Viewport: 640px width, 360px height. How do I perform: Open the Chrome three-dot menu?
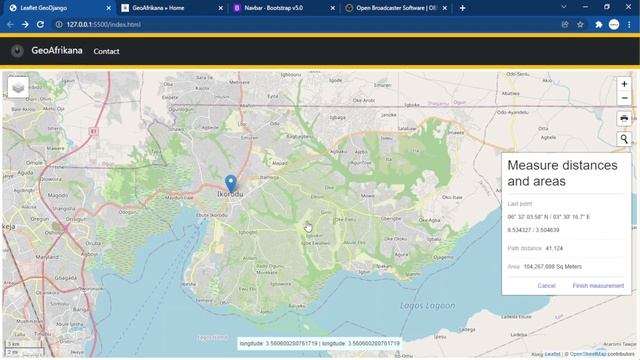click(x=629, y=24)
